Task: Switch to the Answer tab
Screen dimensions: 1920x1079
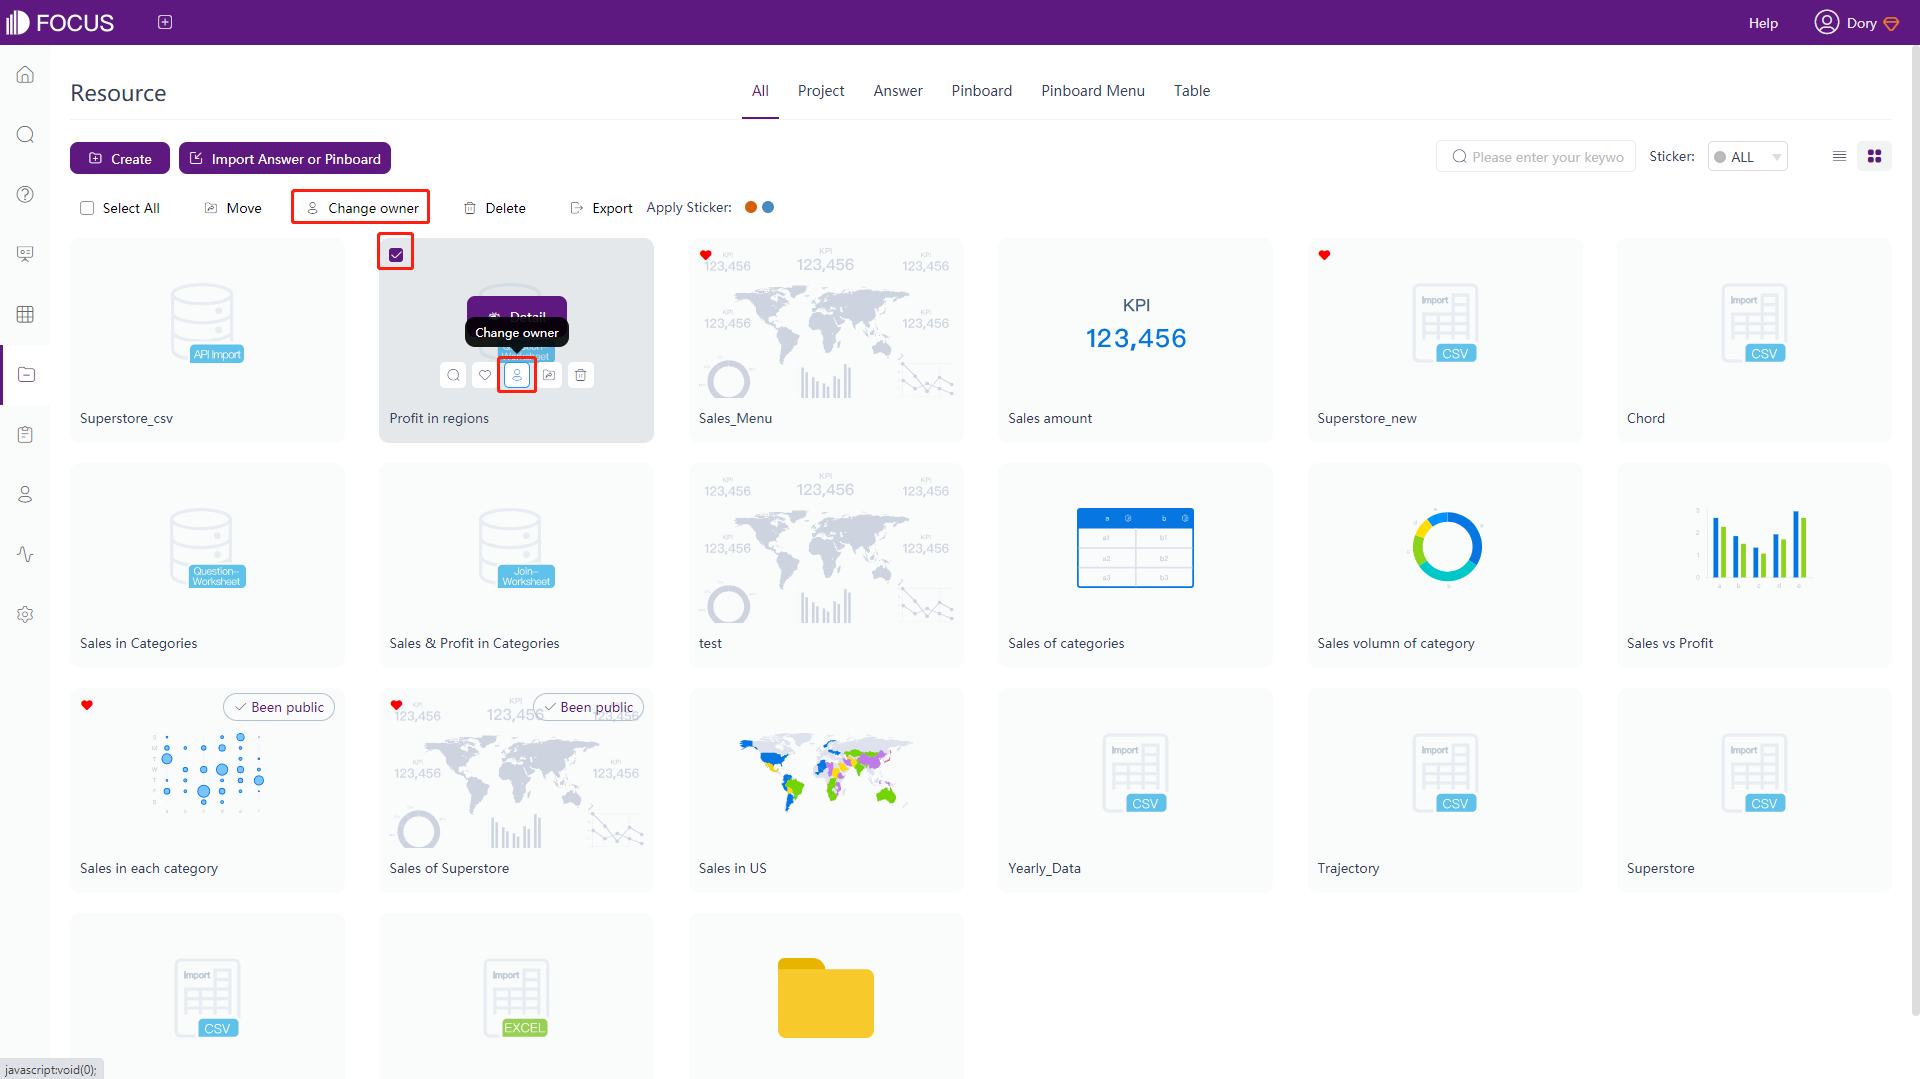Action: coord(898,91)
